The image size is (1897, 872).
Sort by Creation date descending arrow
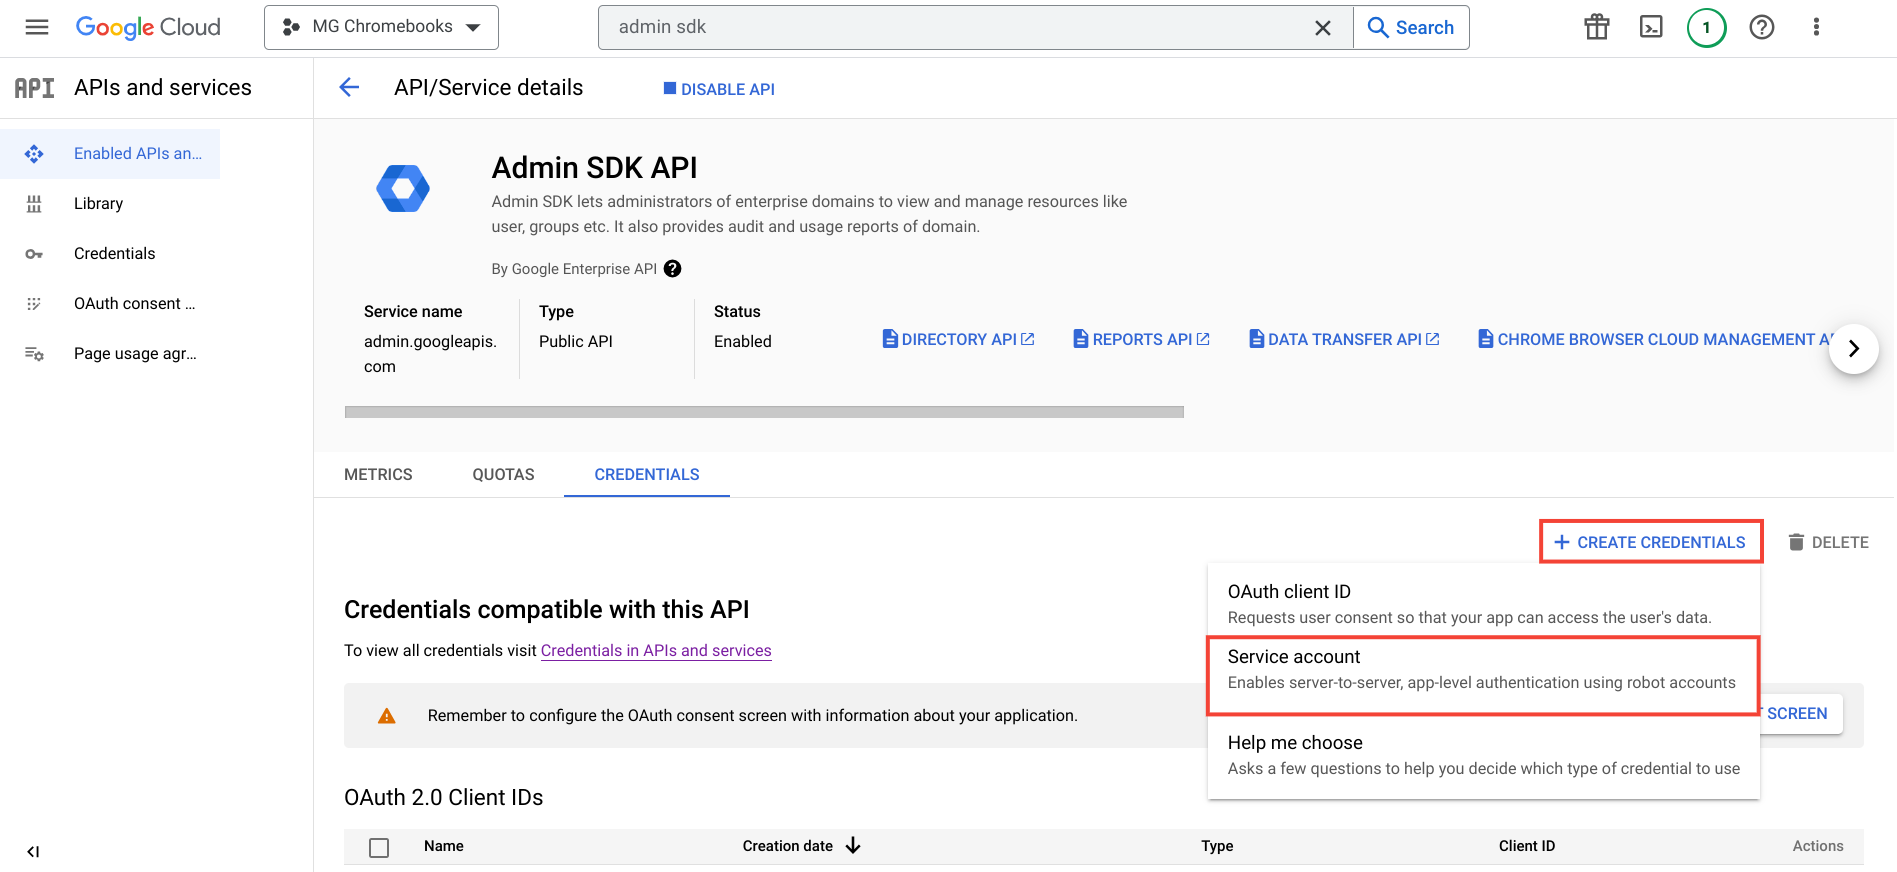[853, 846]
